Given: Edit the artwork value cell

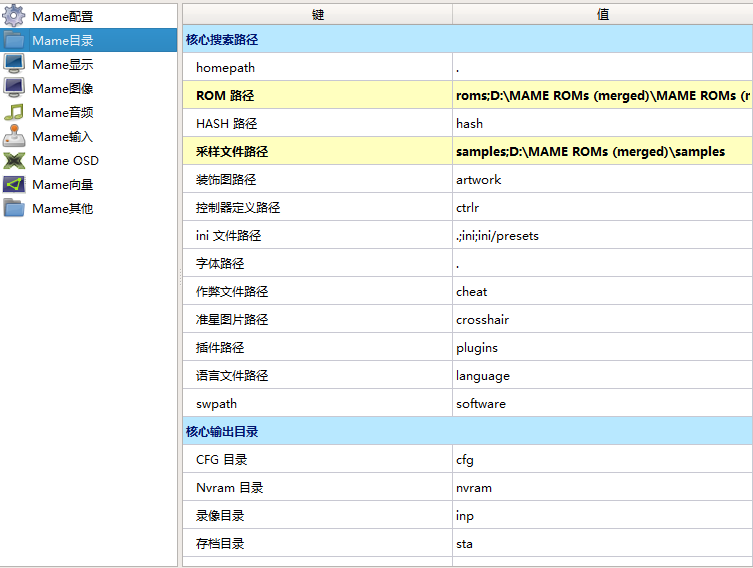Looking at the screenshot, I should coord(603,179).
